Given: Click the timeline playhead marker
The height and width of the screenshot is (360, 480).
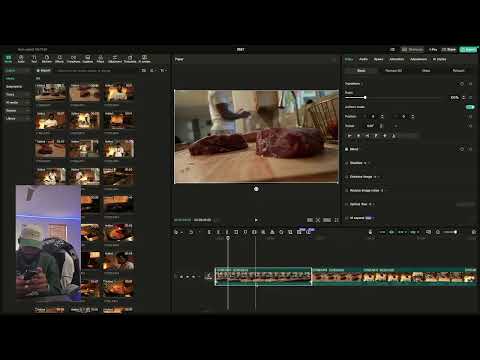Looking at the screenshot, I should coord(228,238).
